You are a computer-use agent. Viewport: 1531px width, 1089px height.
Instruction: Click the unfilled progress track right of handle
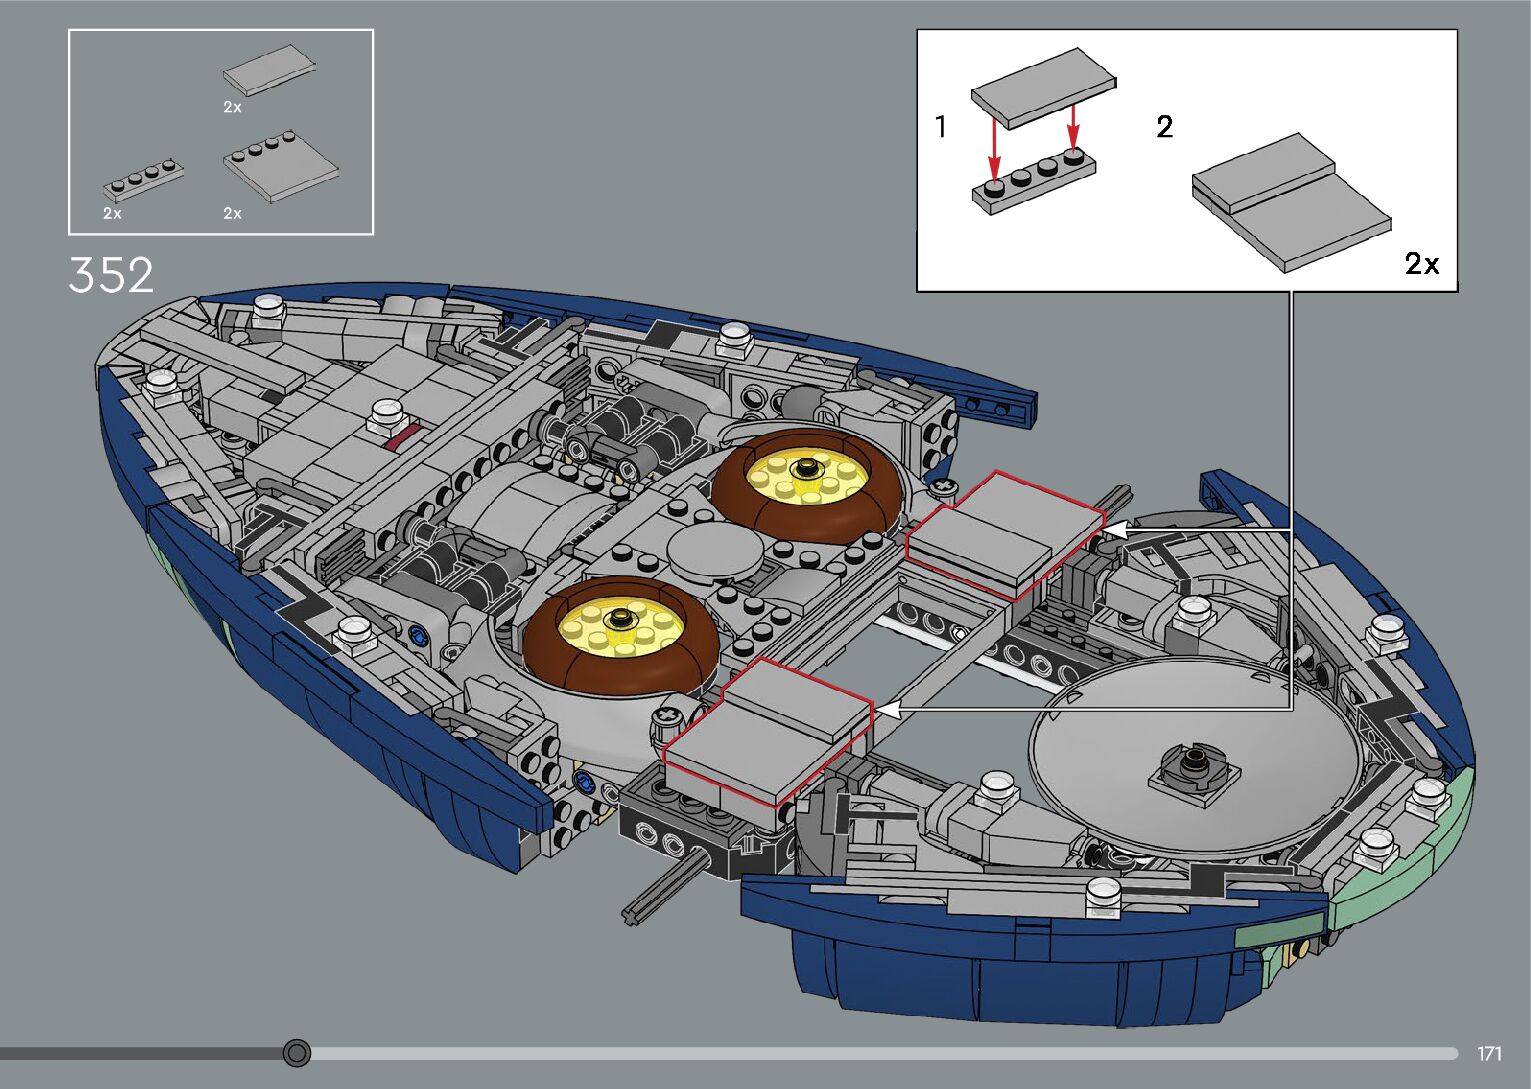880,1053
